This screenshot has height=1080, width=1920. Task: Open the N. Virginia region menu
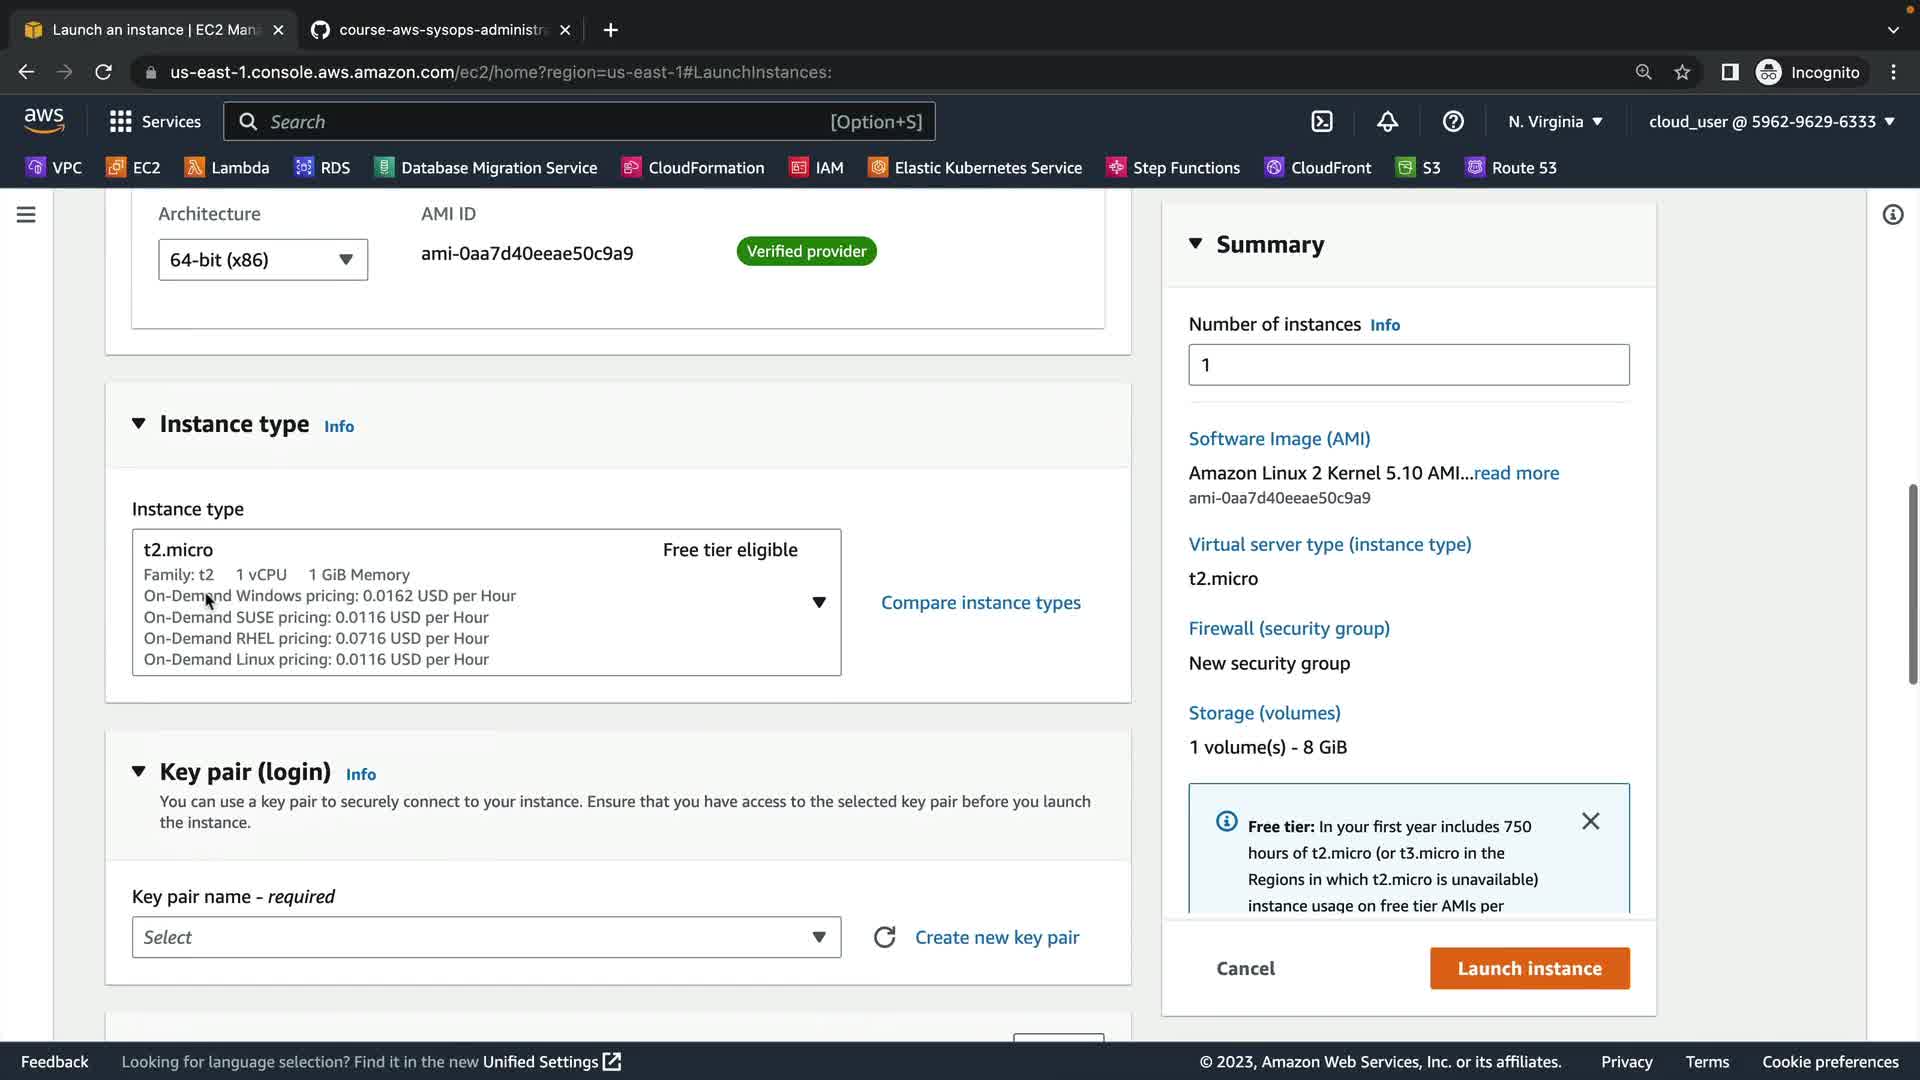(1555, 121)
